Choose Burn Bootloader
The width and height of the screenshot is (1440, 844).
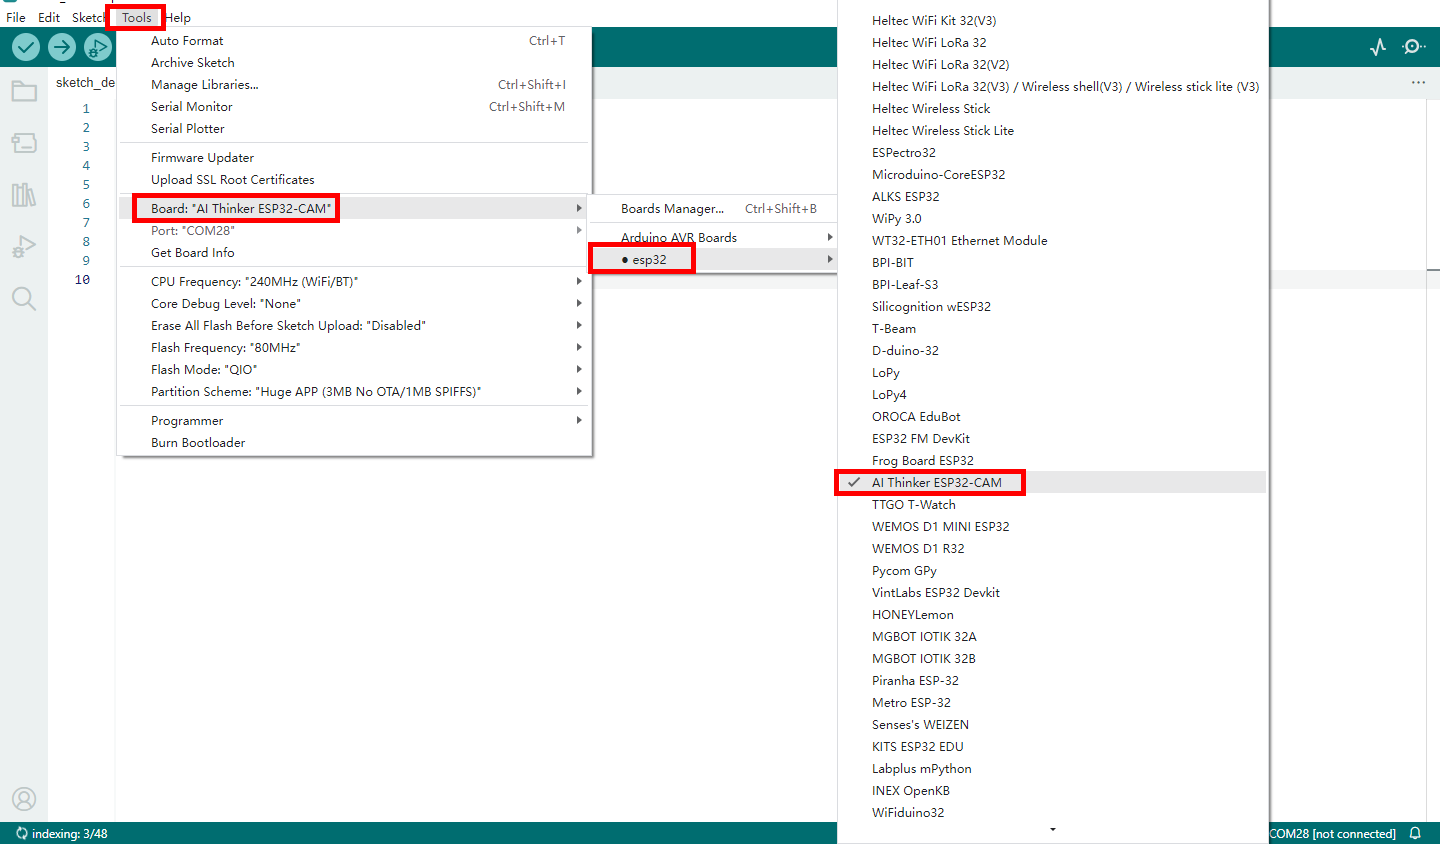355,443
